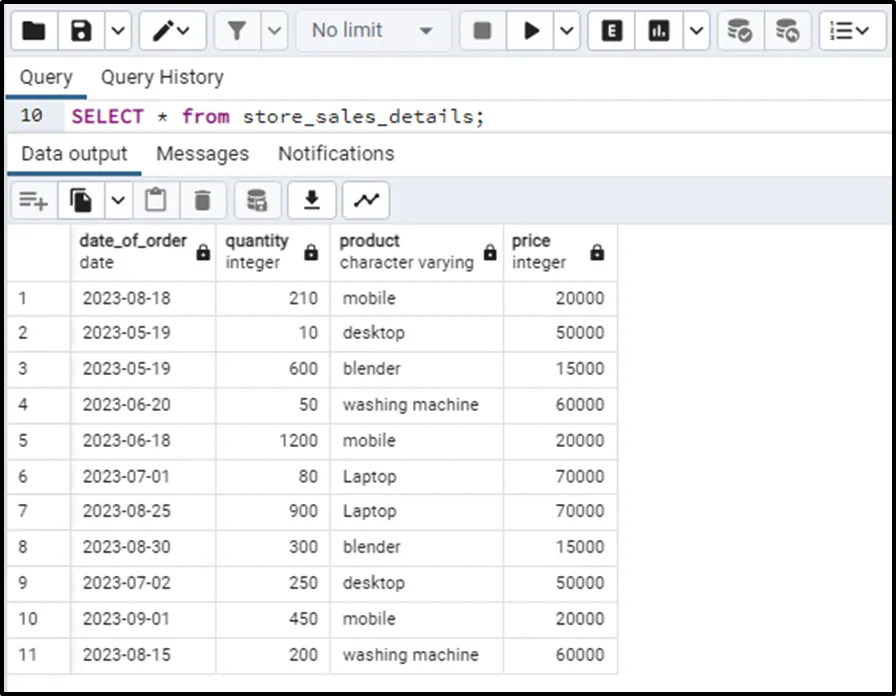This screenshot has width=896, height=696.
Task: Execute the query with play button
Action: click(531, 31)
